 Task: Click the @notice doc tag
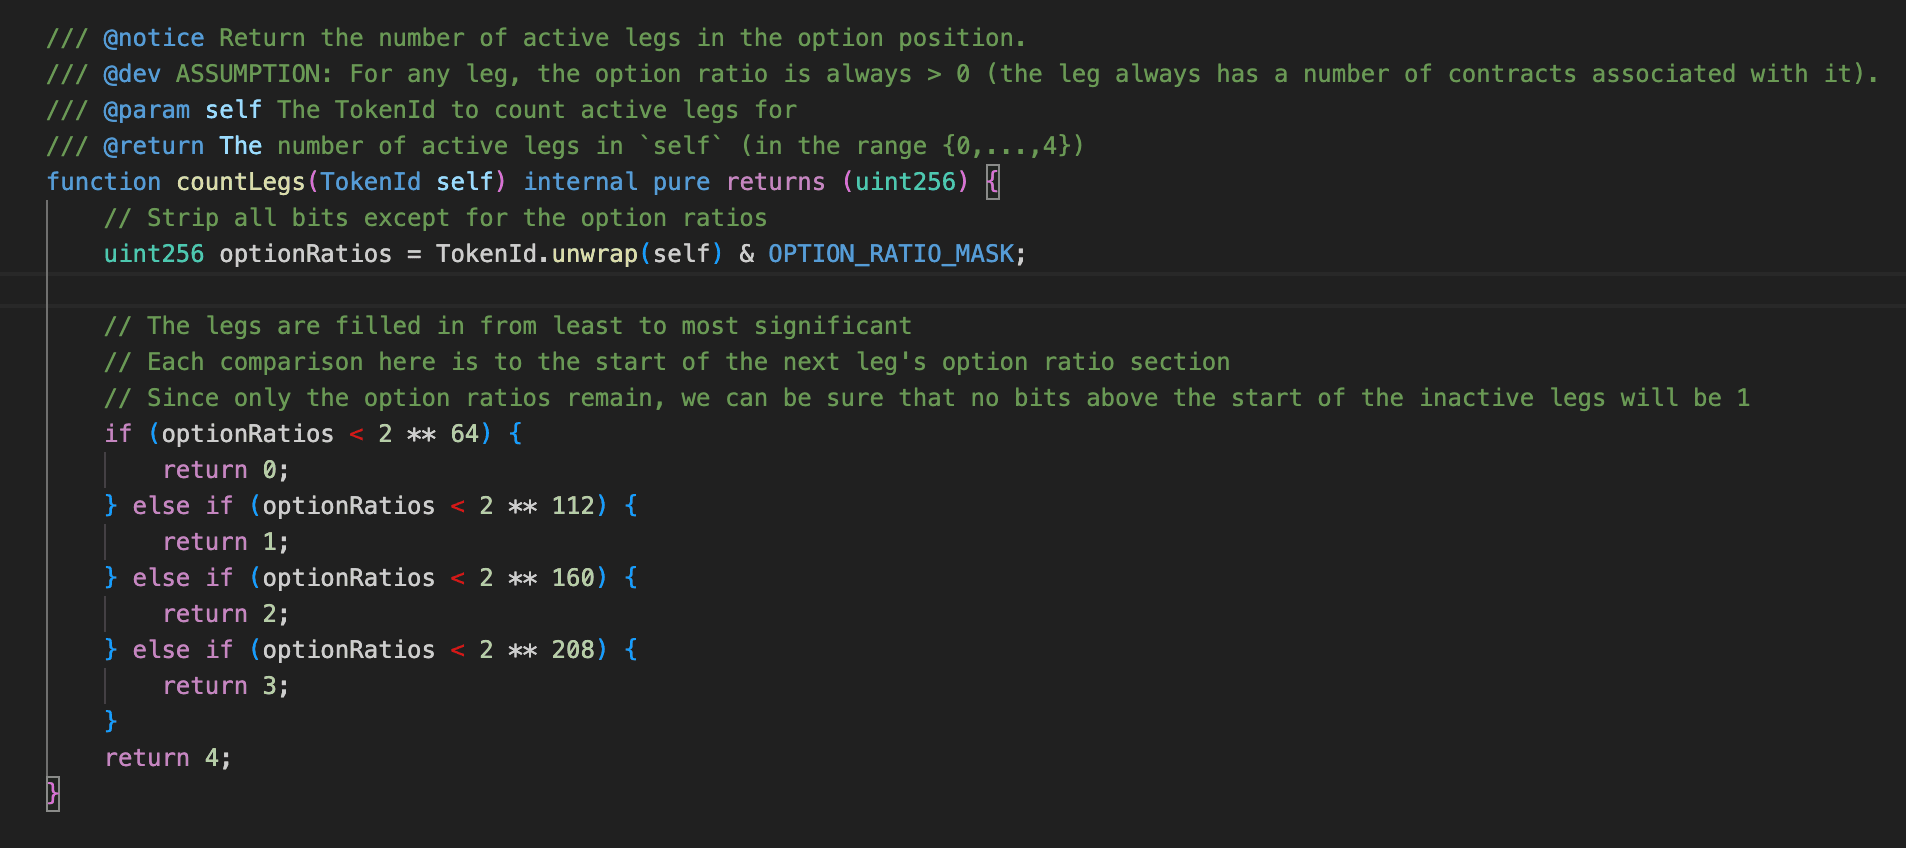(x=153, y=38)
